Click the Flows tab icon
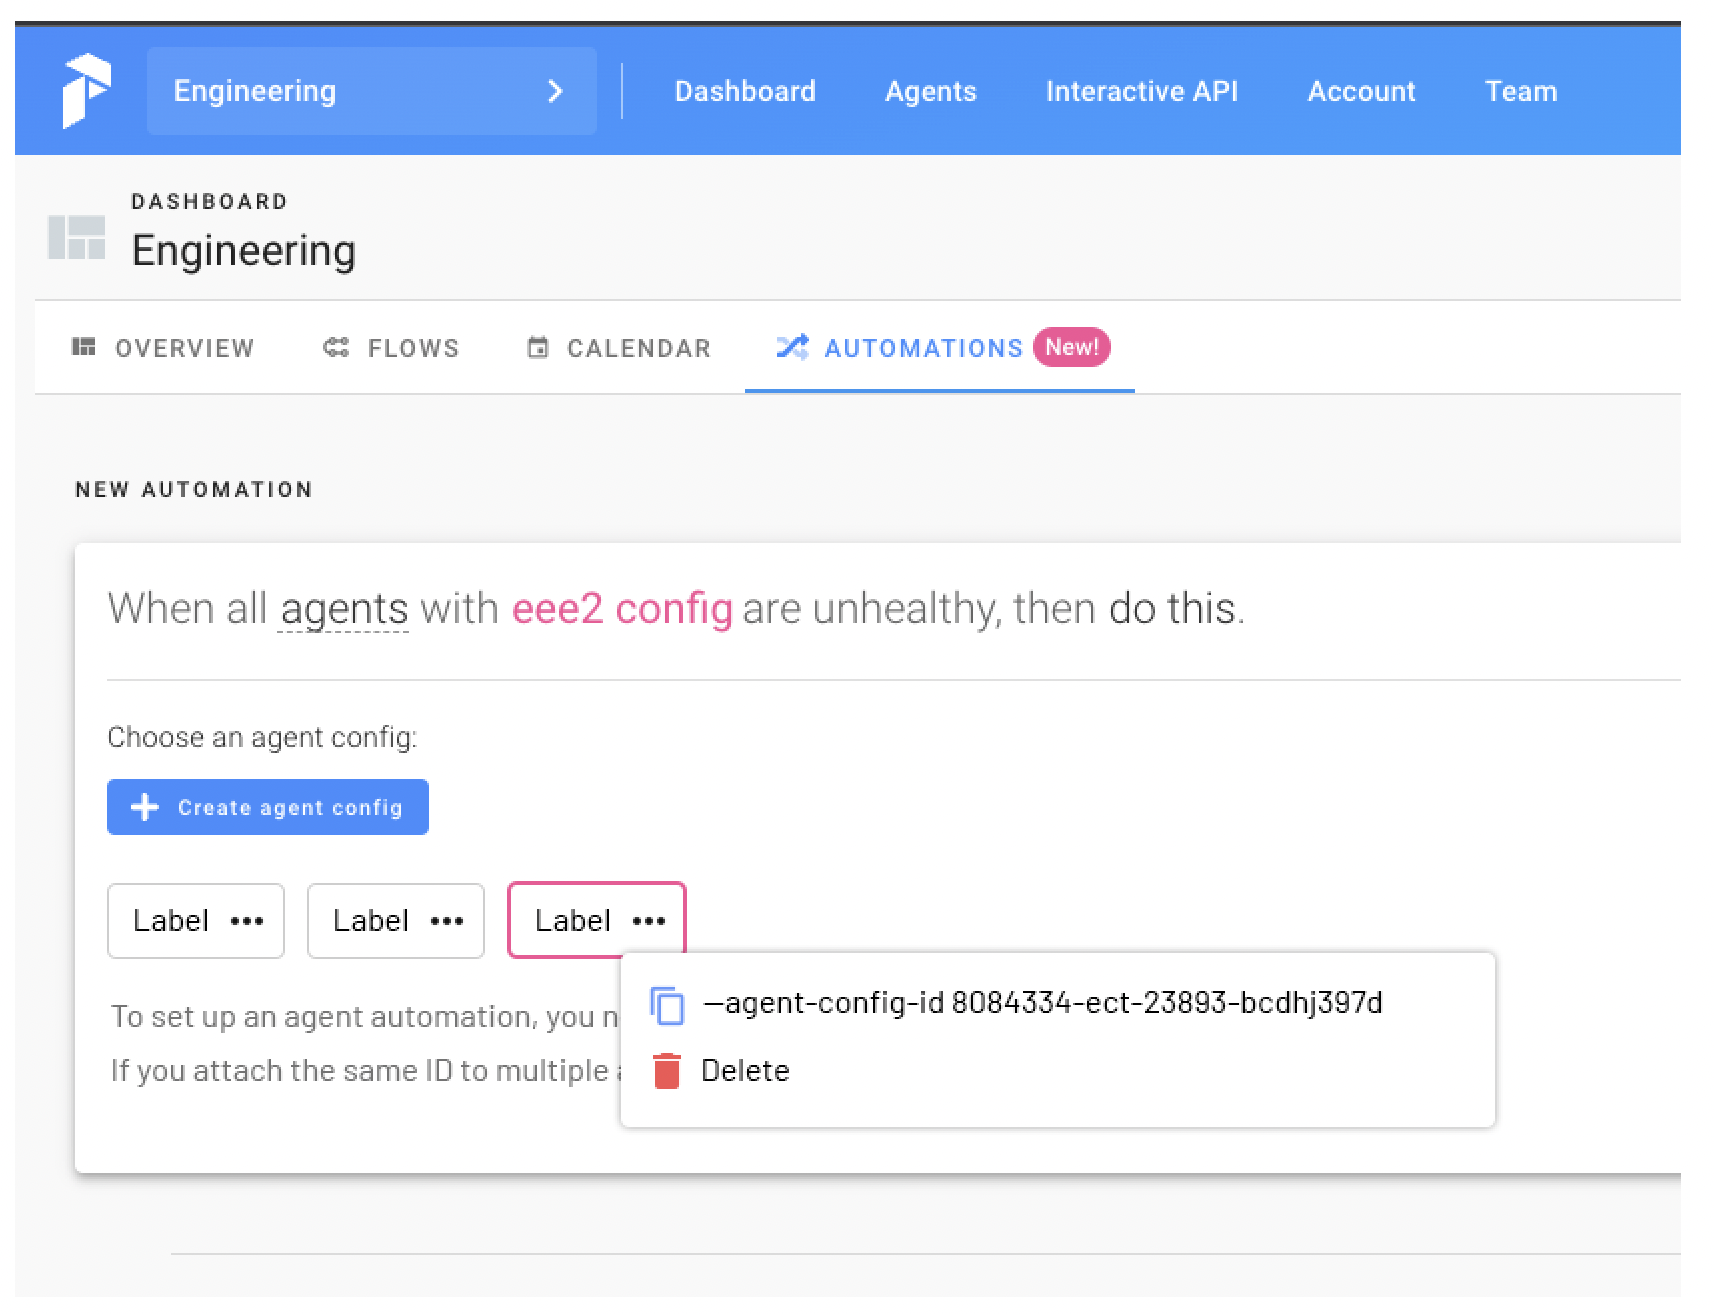1714x1314 pixels. [336, 347]
